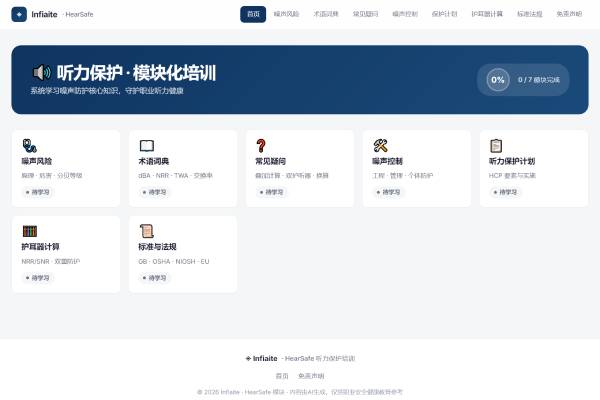Click the Infiaite logo icon in header
Image resolution: width=600 pixels, height=400 pixels.
[x=19, y=15]
